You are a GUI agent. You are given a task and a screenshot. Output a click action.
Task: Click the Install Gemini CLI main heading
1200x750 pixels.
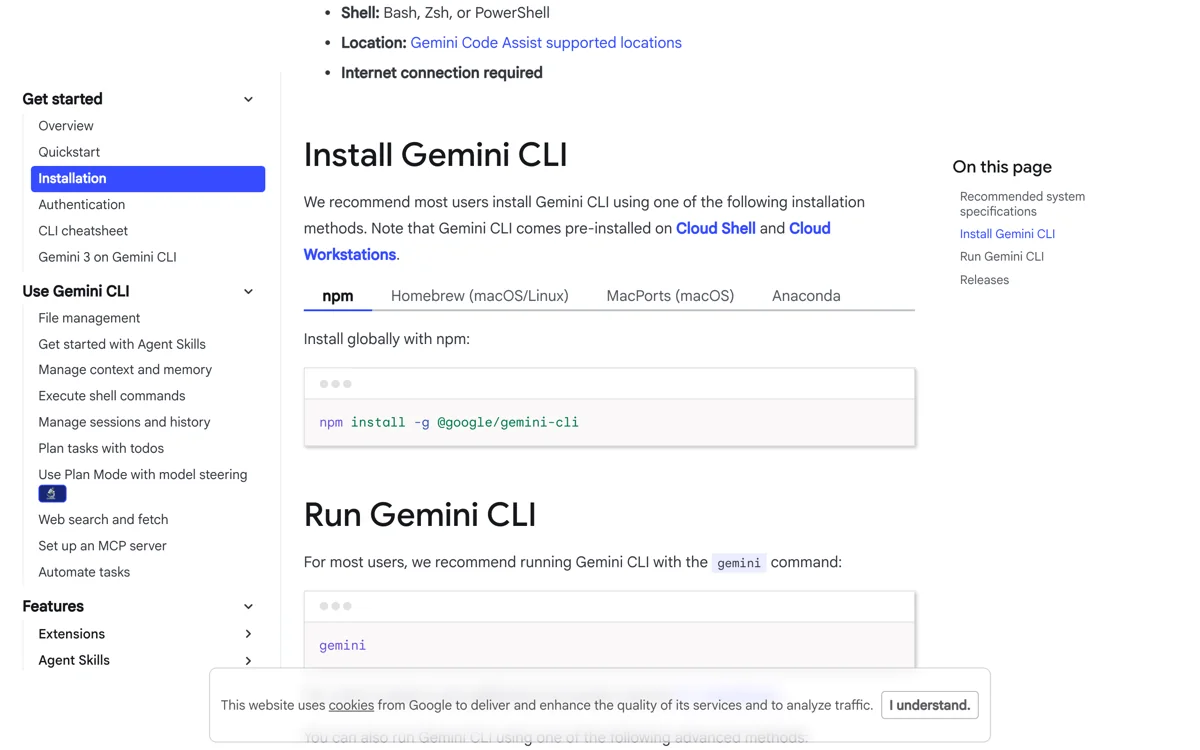(436, 155)
